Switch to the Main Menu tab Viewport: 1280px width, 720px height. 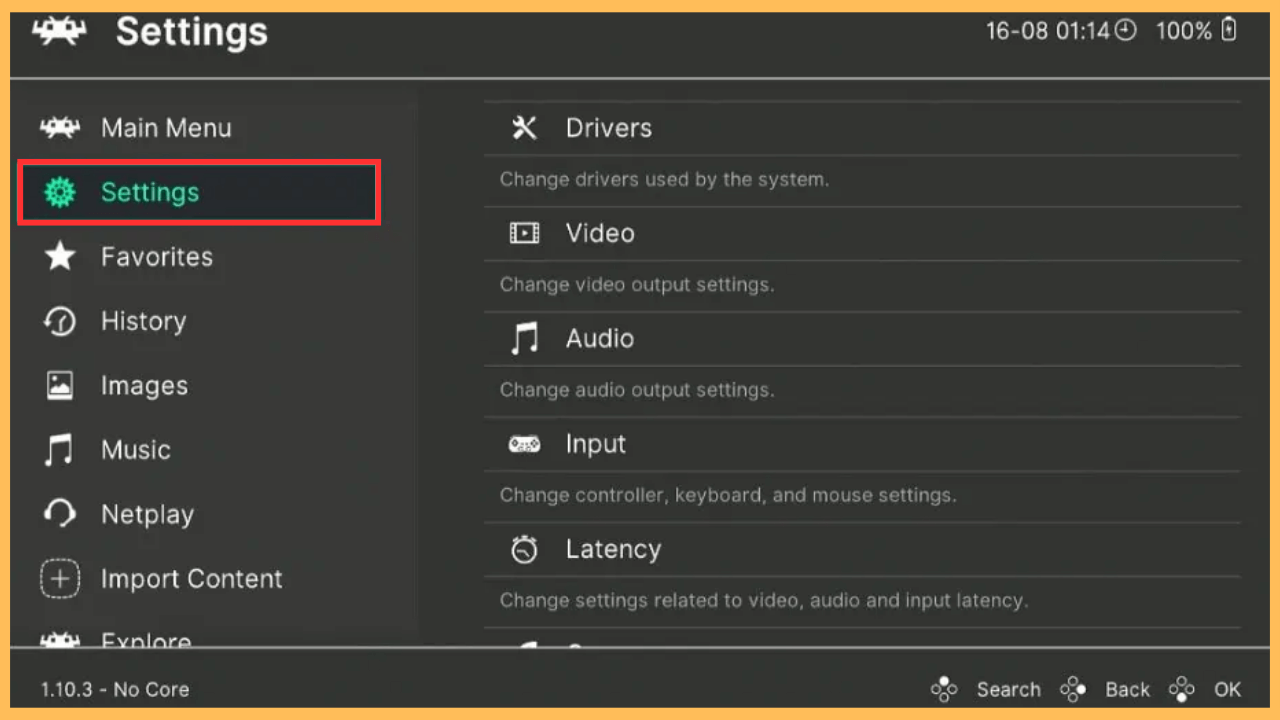point(166,127)
